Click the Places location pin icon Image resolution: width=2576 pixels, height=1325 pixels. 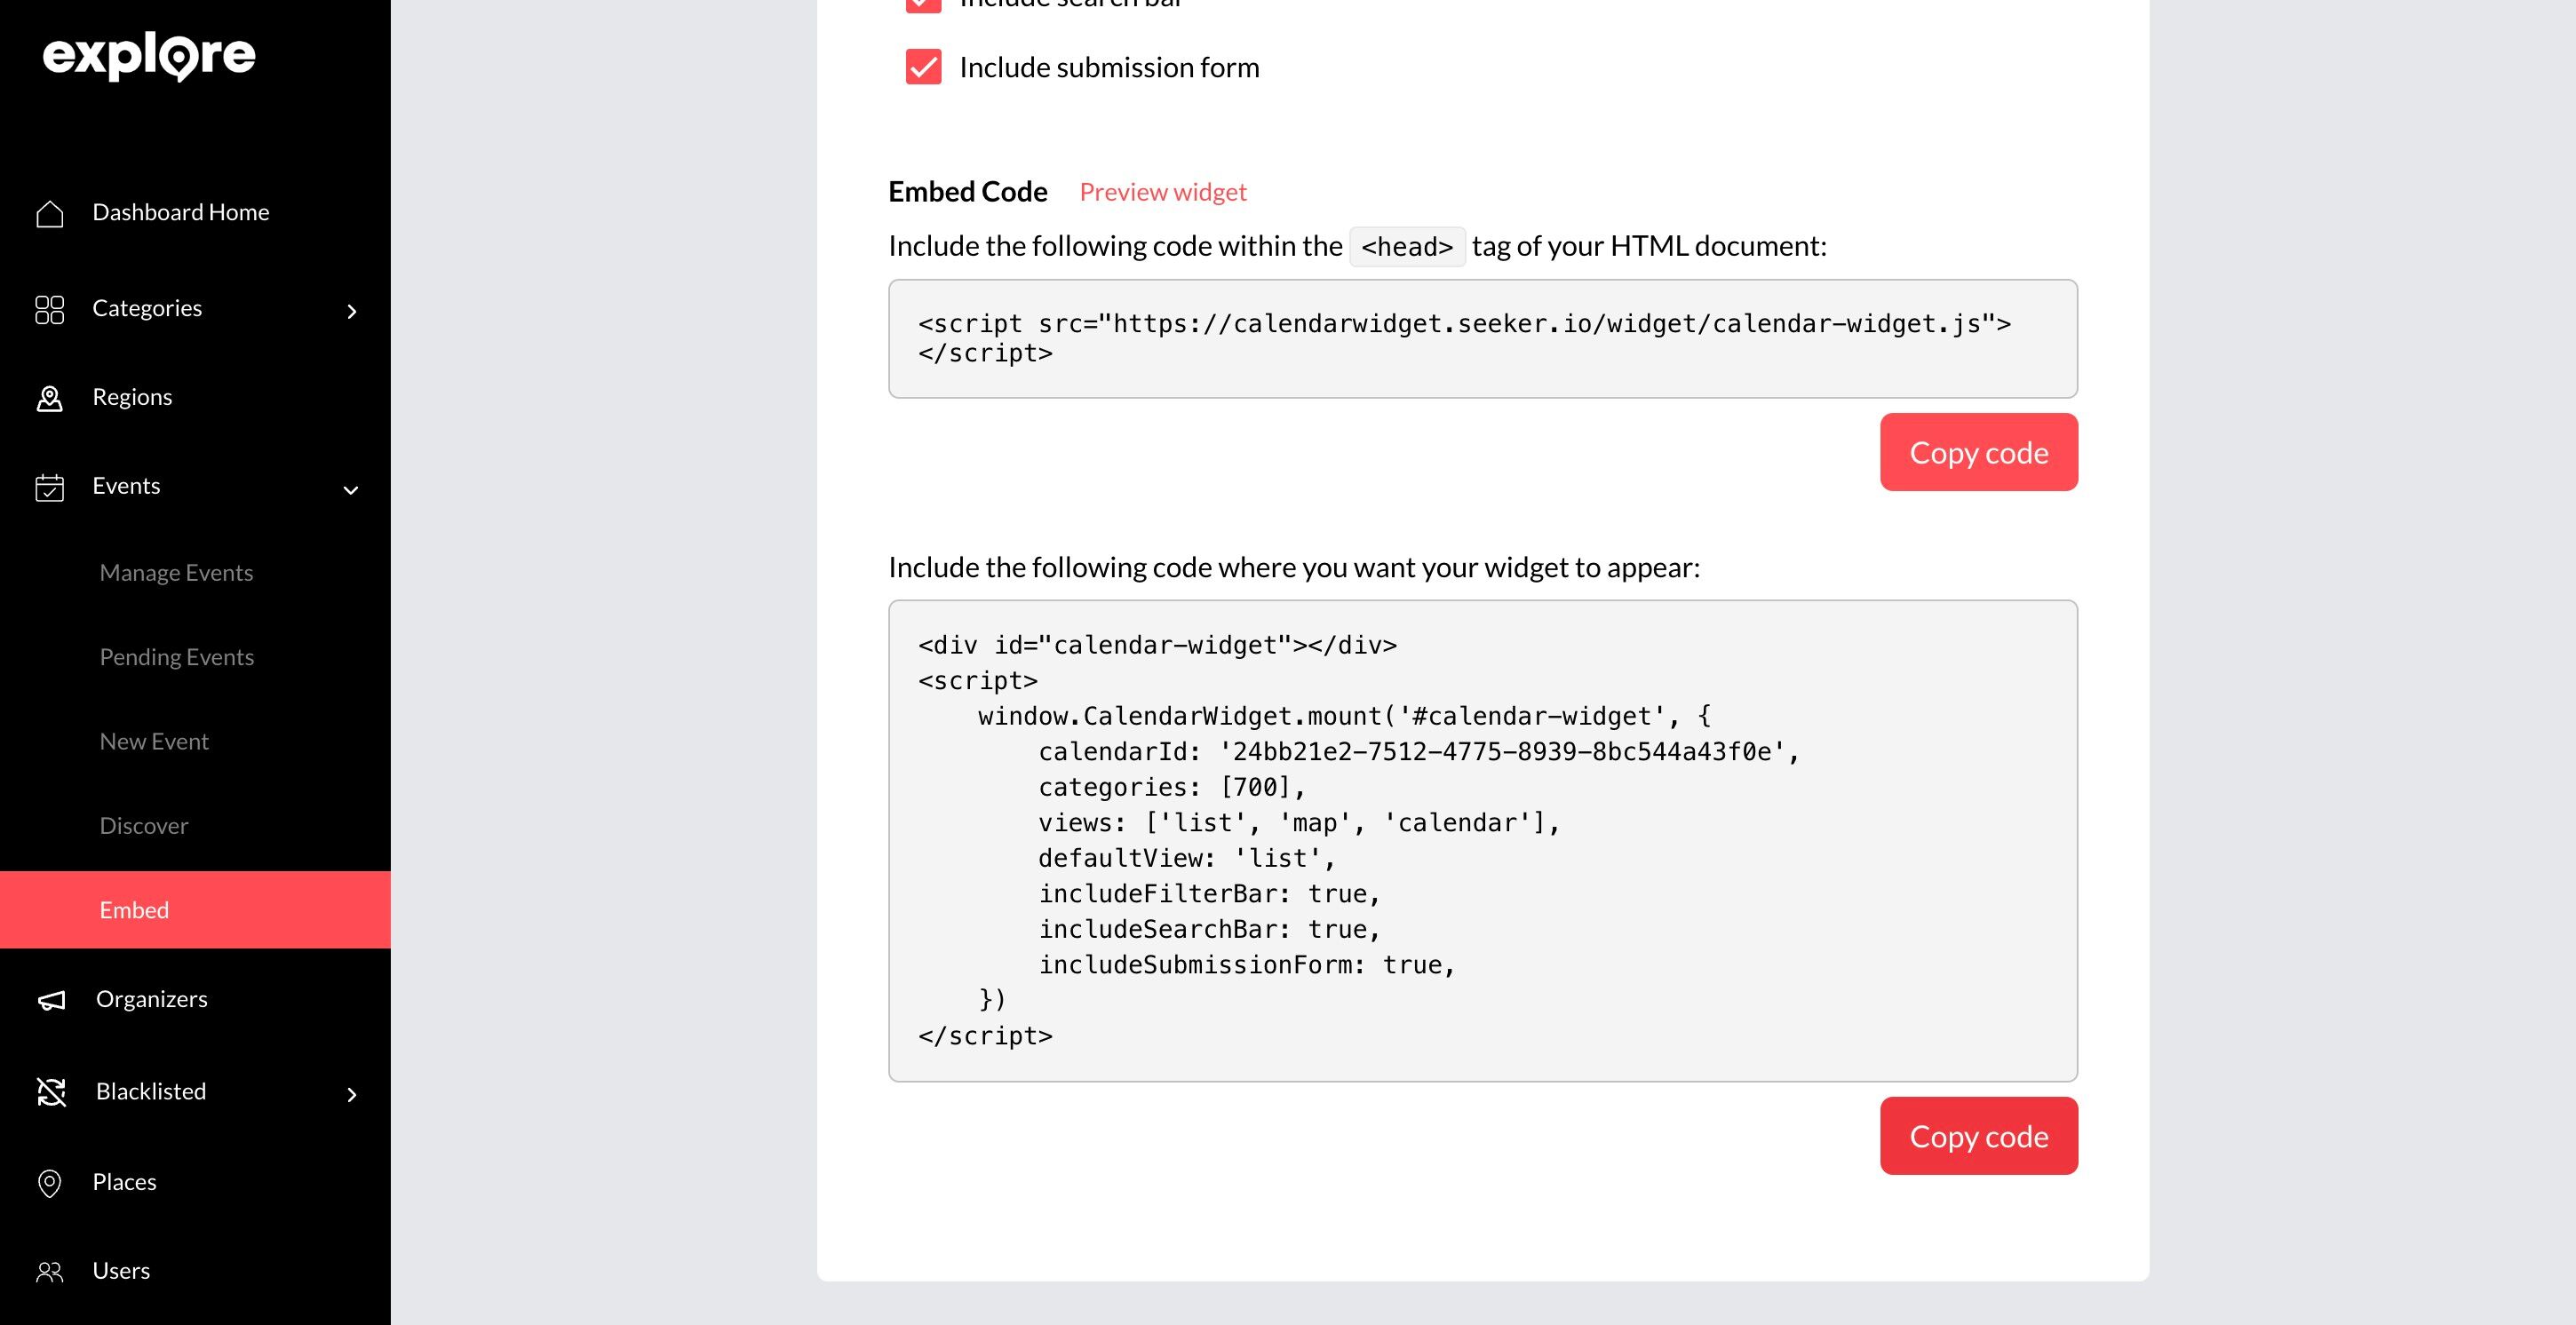(x=49, y=1183)
